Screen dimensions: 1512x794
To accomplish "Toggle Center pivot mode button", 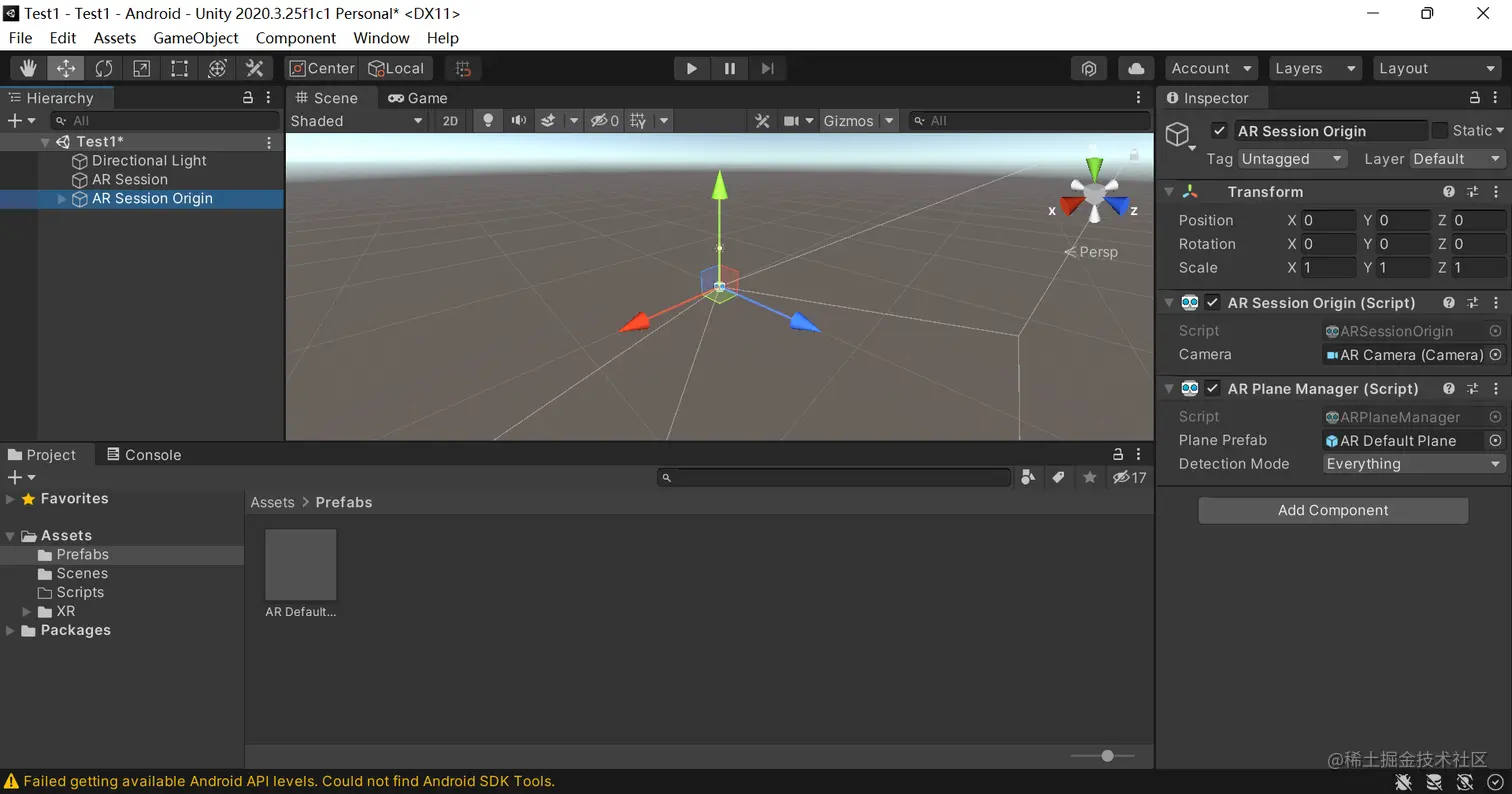I will point(322,68).
